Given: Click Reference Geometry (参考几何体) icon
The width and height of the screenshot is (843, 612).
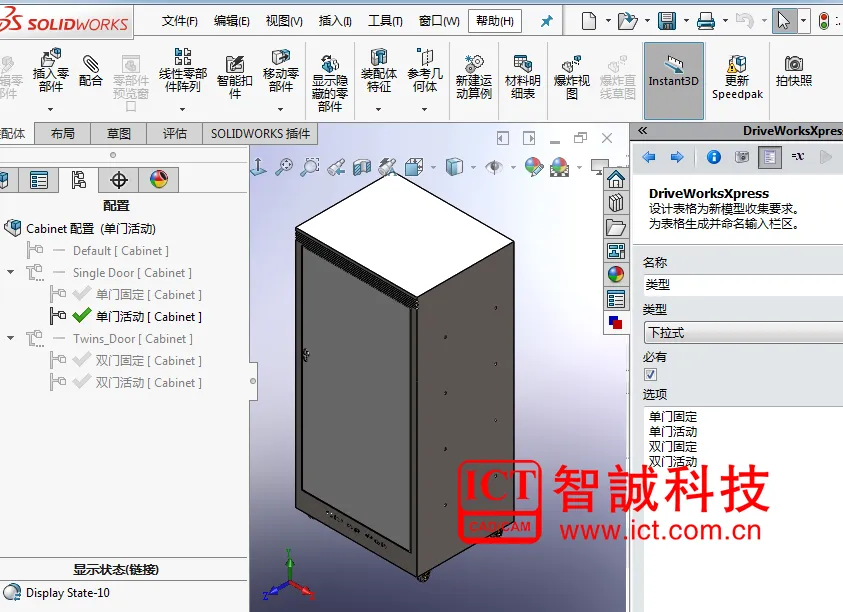Looking at the screenshot, I should 425,70.
